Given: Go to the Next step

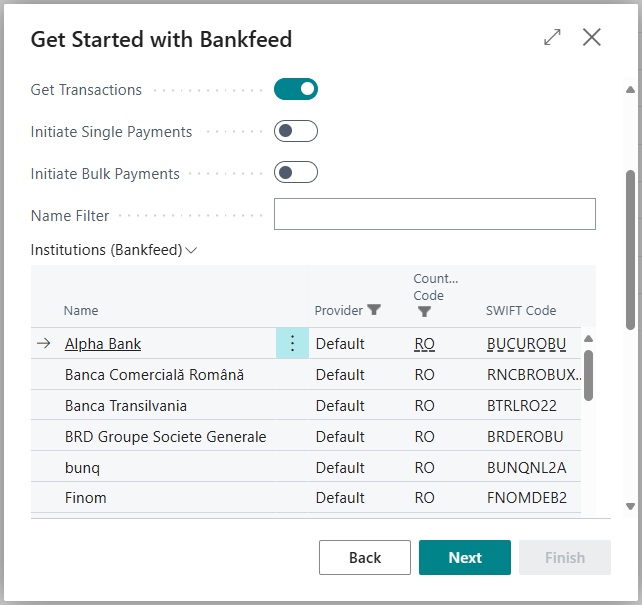Looking at the screenshot, I should [x=465, y=558].
